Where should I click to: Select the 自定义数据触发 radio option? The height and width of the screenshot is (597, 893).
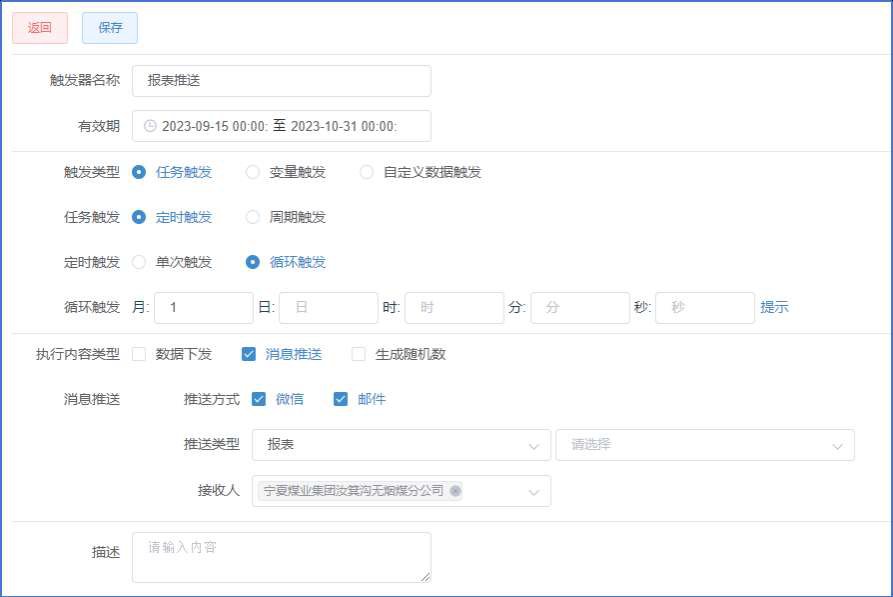pos(366,172)
